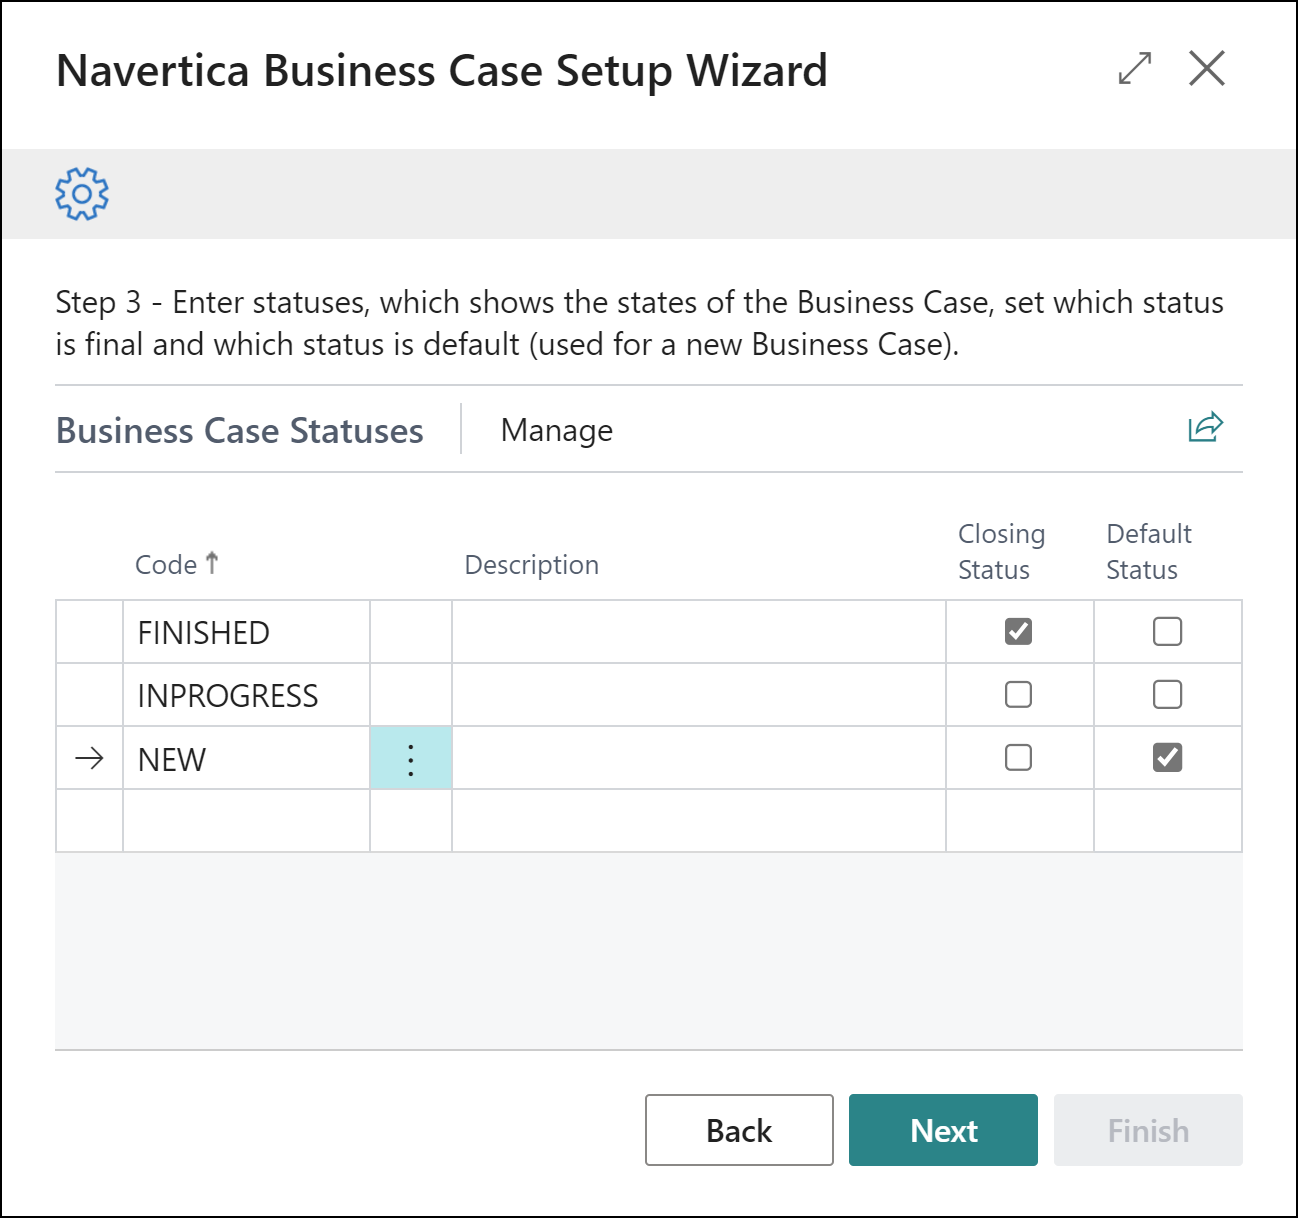The image size is (1298, 1218).
Task: Select the FINISHED code cell
Action: [x=246, y=632]
